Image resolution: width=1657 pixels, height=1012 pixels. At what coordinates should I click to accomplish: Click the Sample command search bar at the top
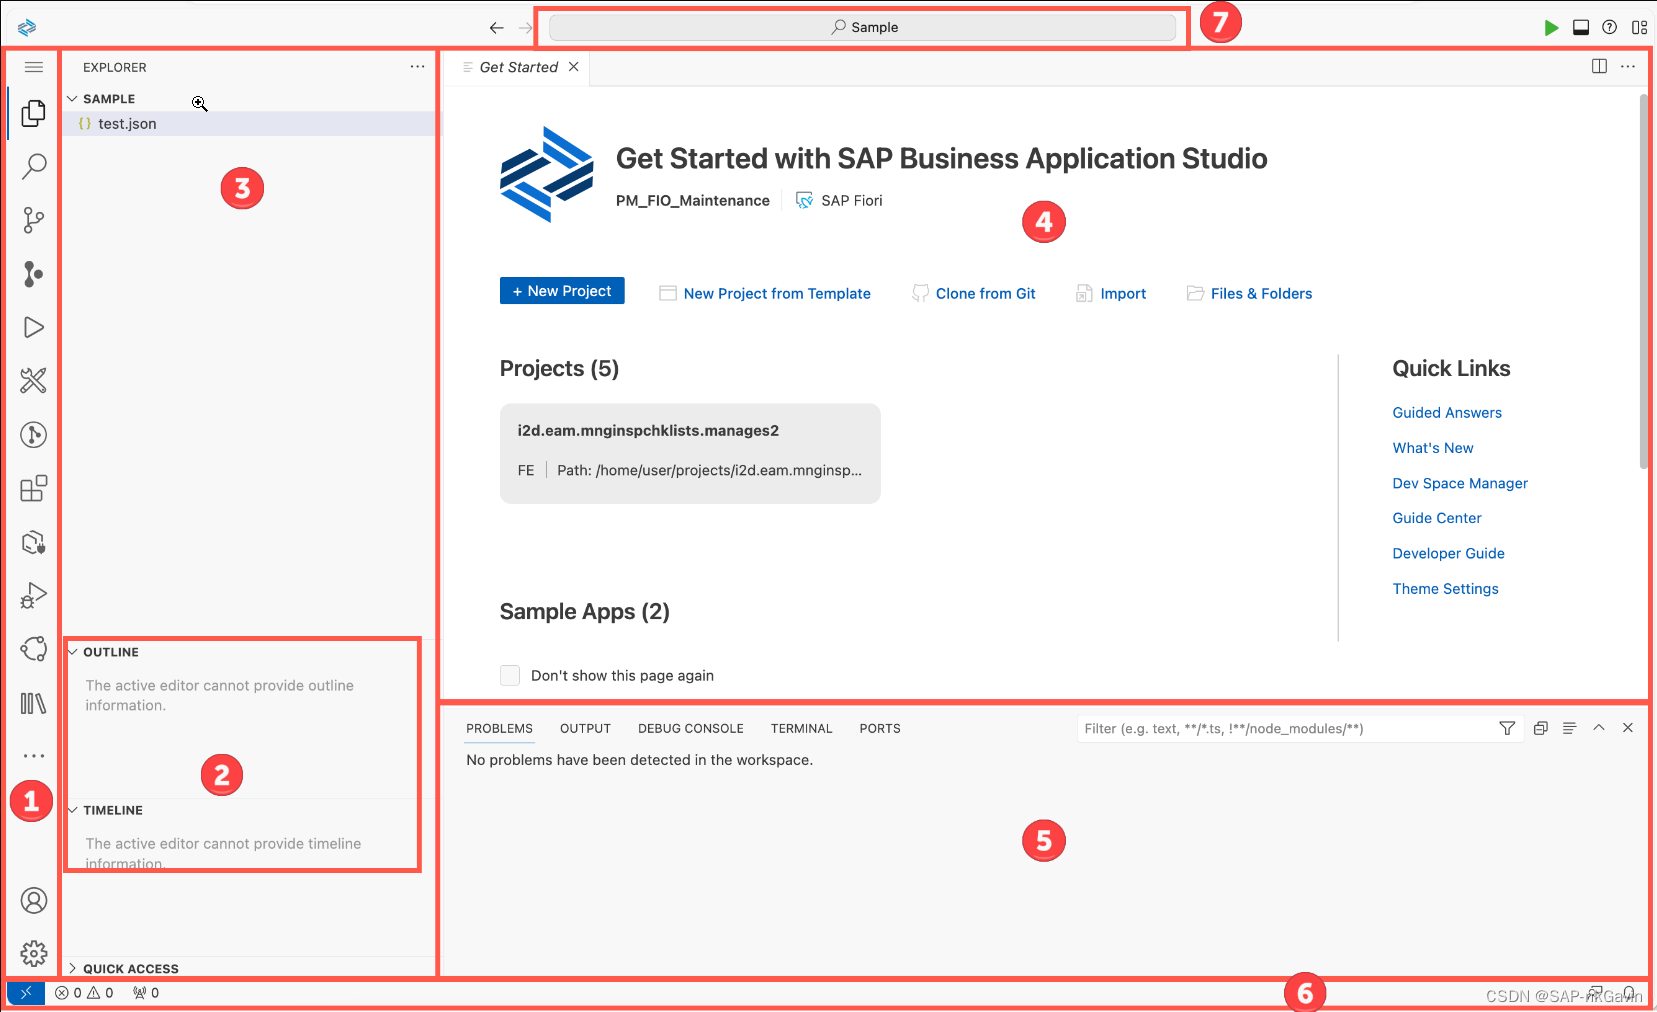[x=863, y=27]
